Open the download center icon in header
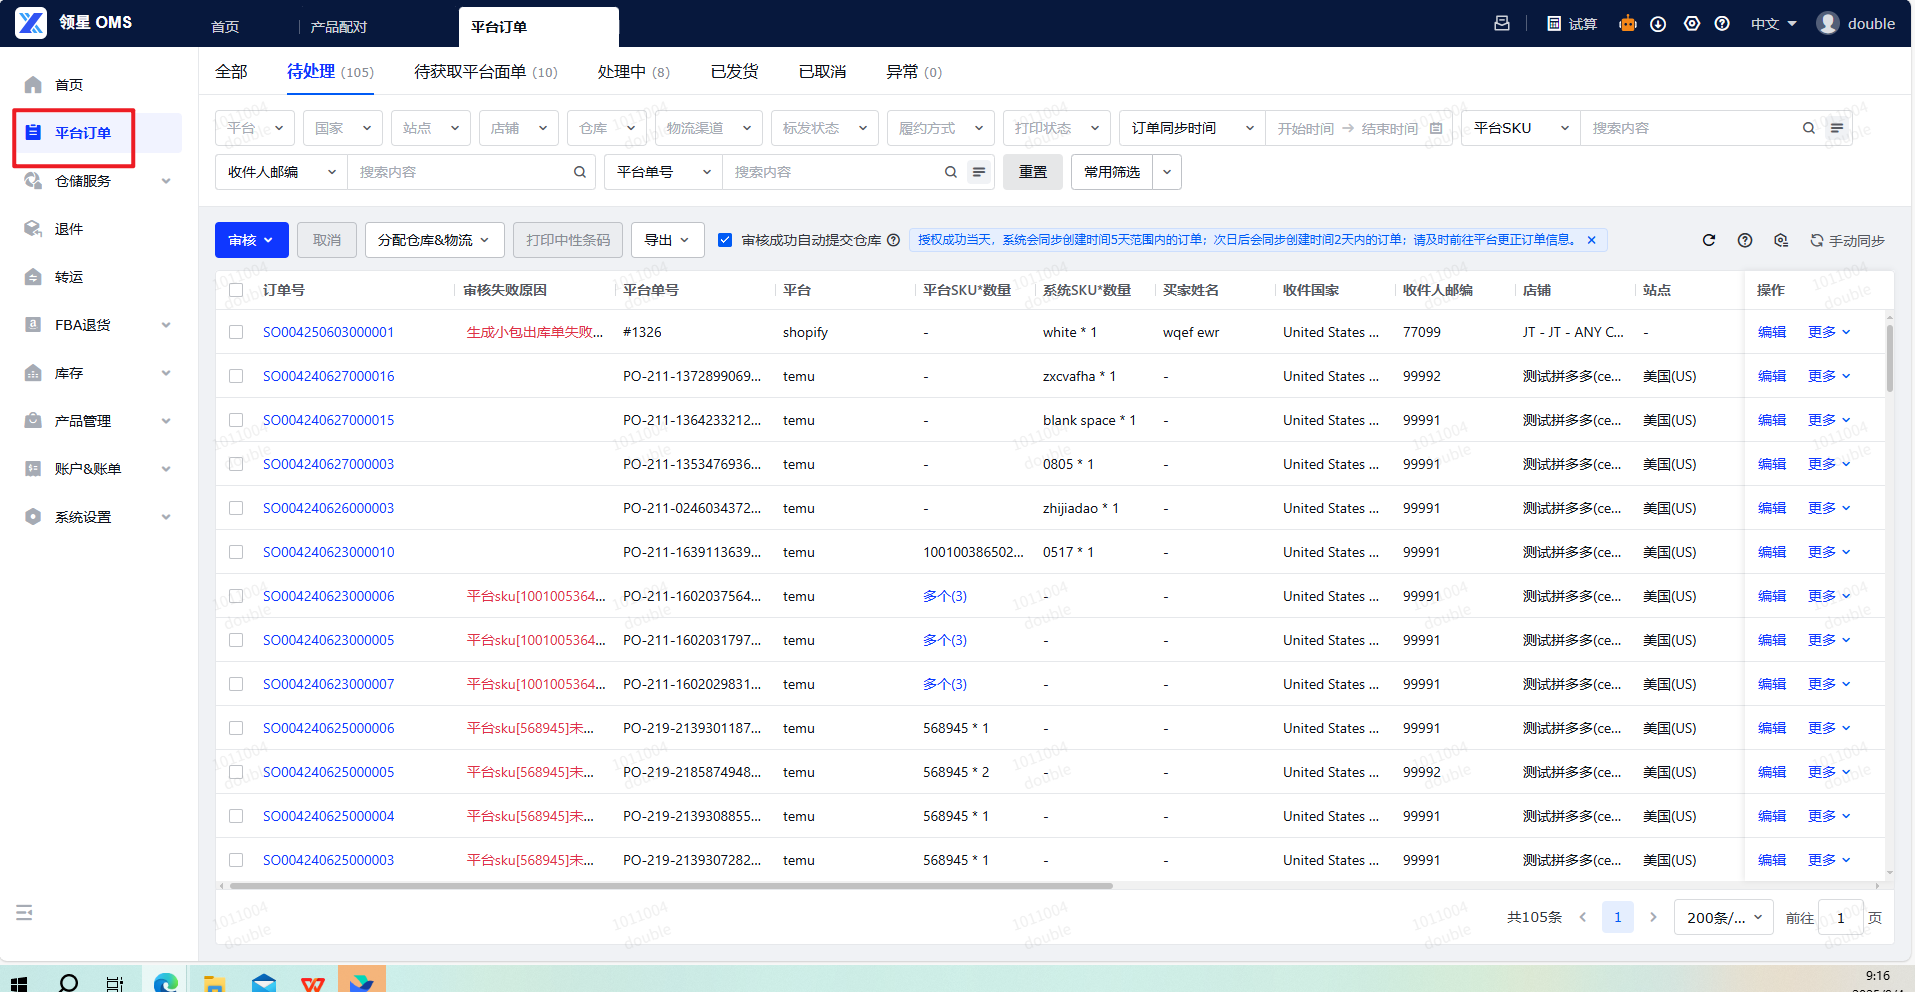Image resolution: width=1915 pixels, height=992 pixels. 1658,24
